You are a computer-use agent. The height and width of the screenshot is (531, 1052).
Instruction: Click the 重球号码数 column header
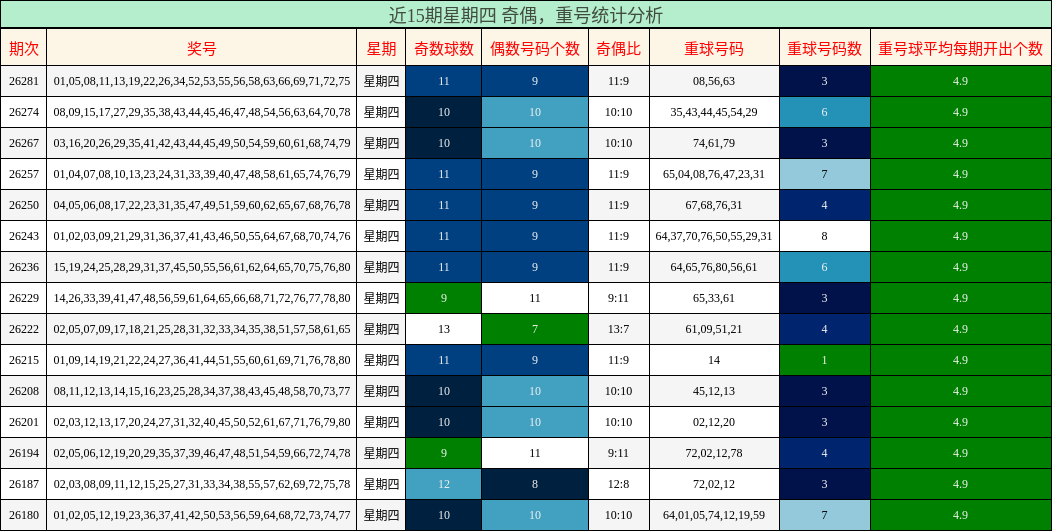tap(825, 48)
